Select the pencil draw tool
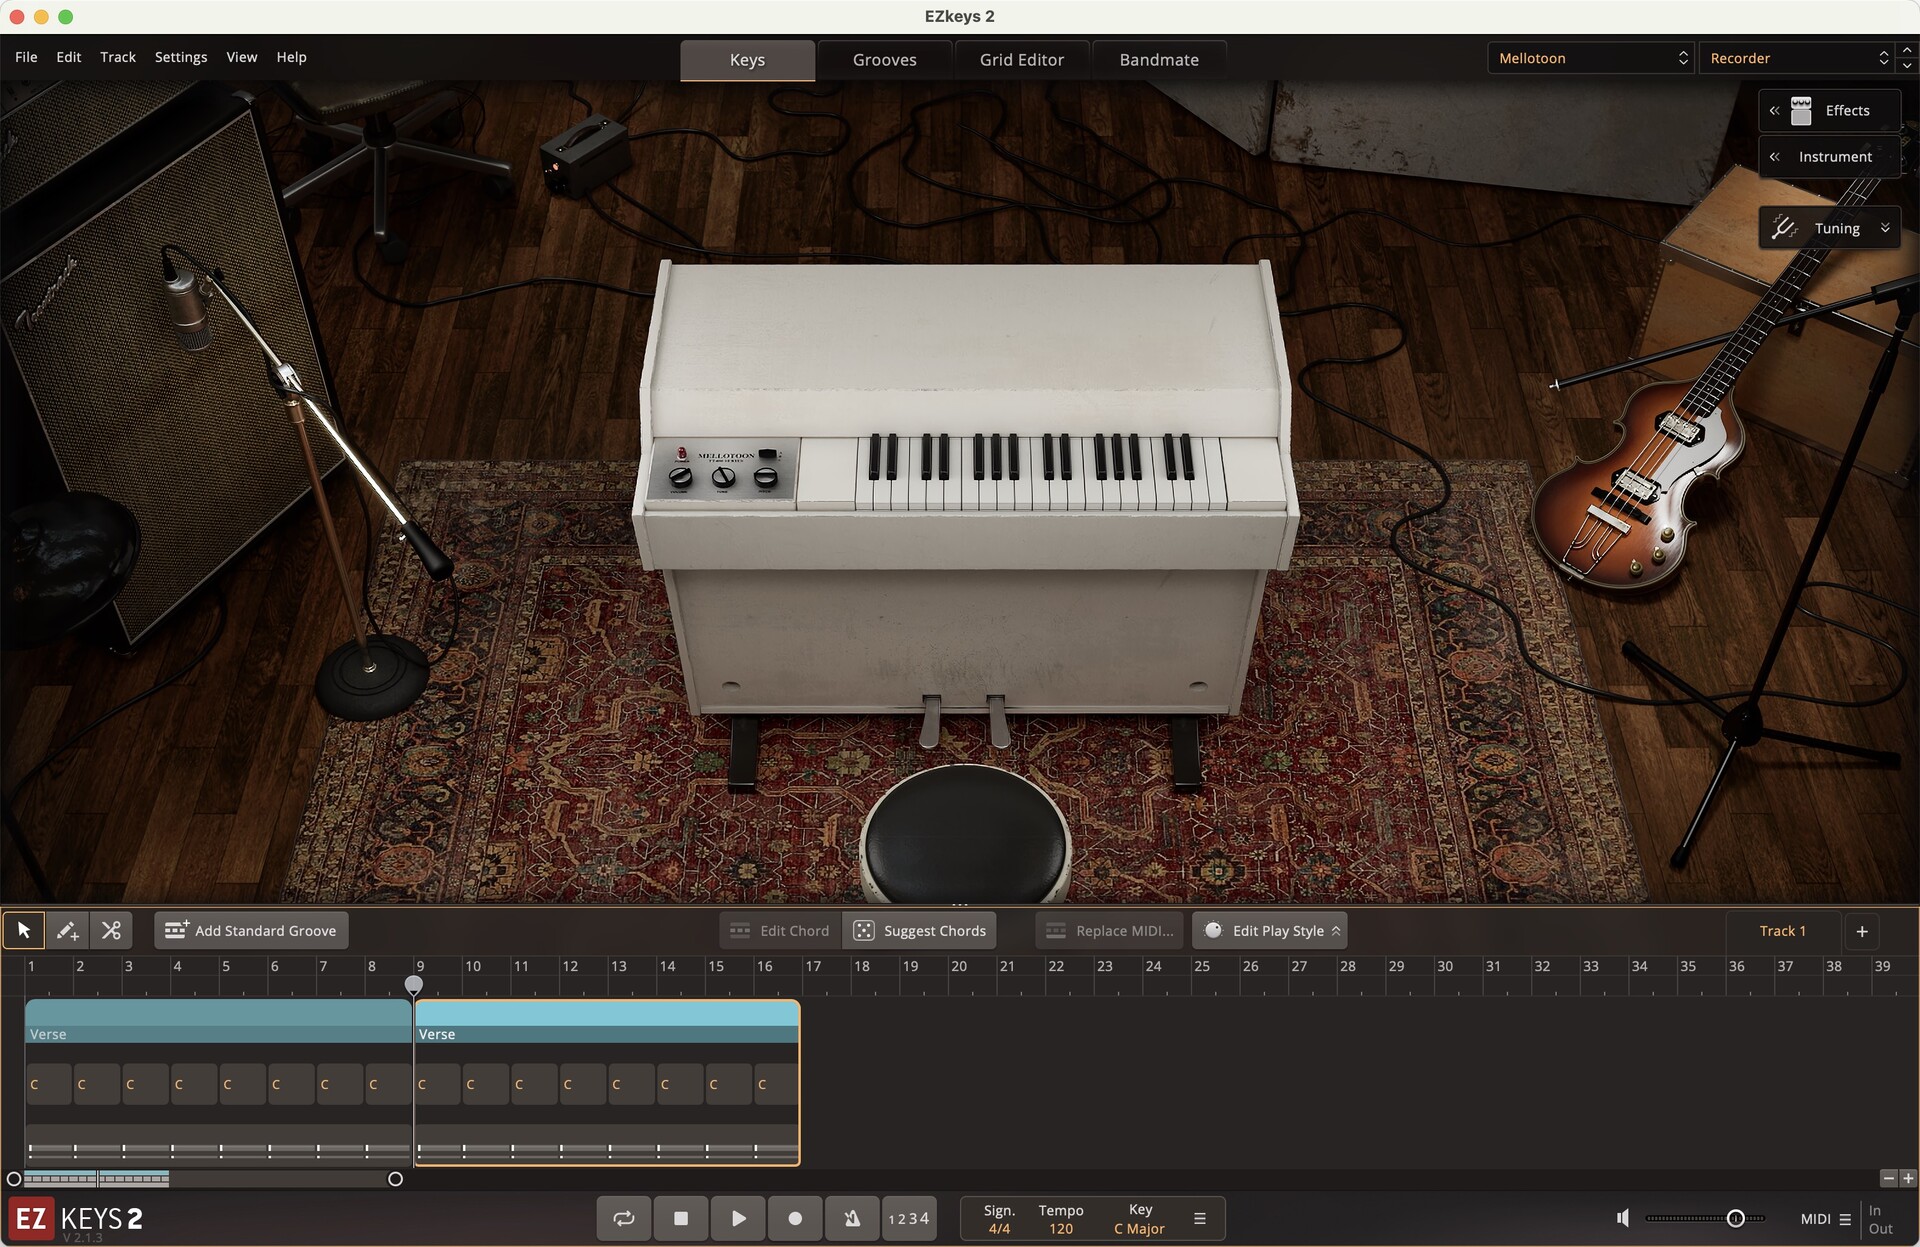 point(67,931)
